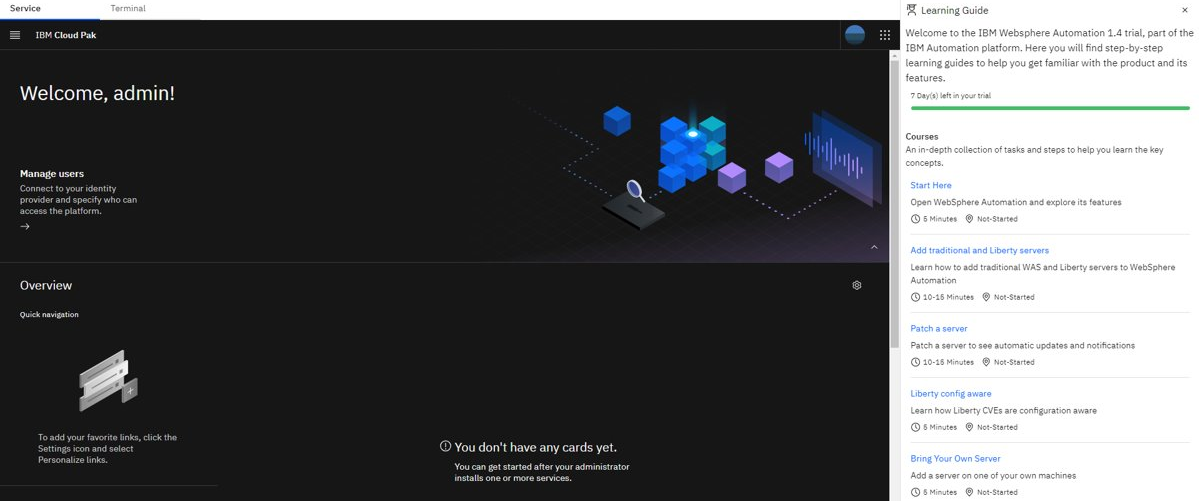Click clock icon under Patch a server
The width and height of the screenshot is (1199, 501).
pyautogui.click(x=915, y=362)
